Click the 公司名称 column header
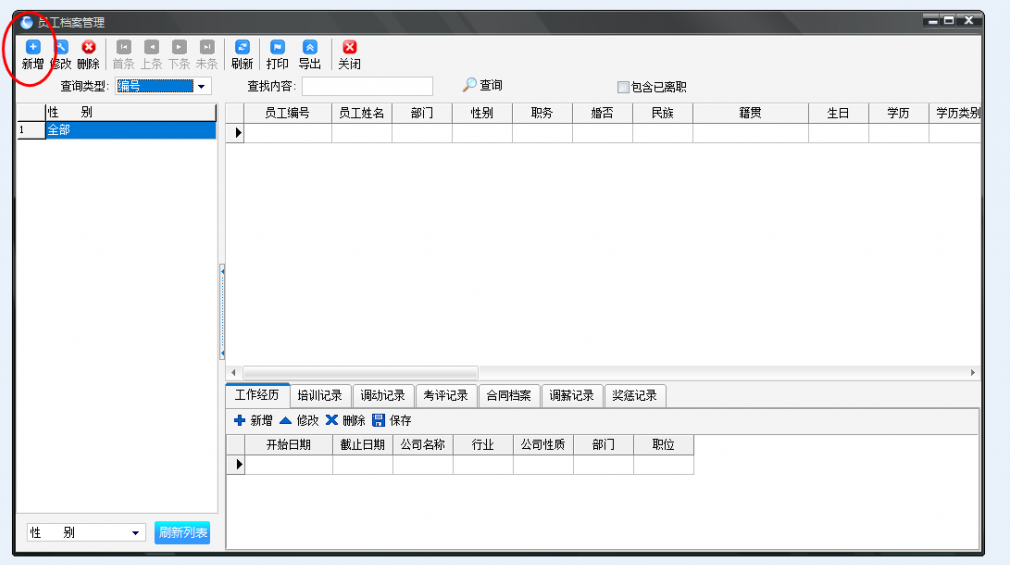This screenshot has width=1010, height=565. tap(423, 445)
